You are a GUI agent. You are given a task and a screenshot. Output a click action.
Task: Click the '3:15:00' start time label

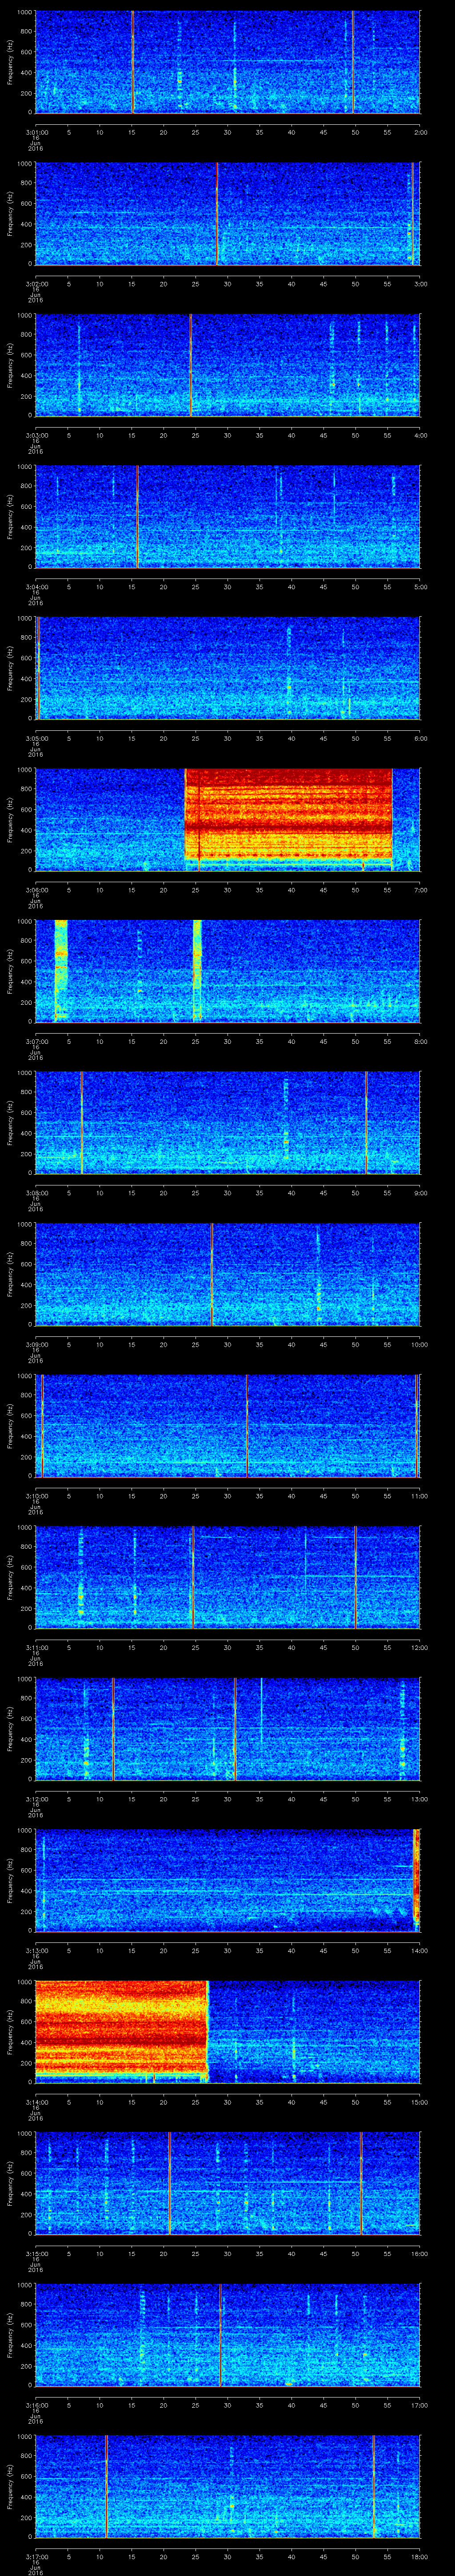tap(37, 2252)
